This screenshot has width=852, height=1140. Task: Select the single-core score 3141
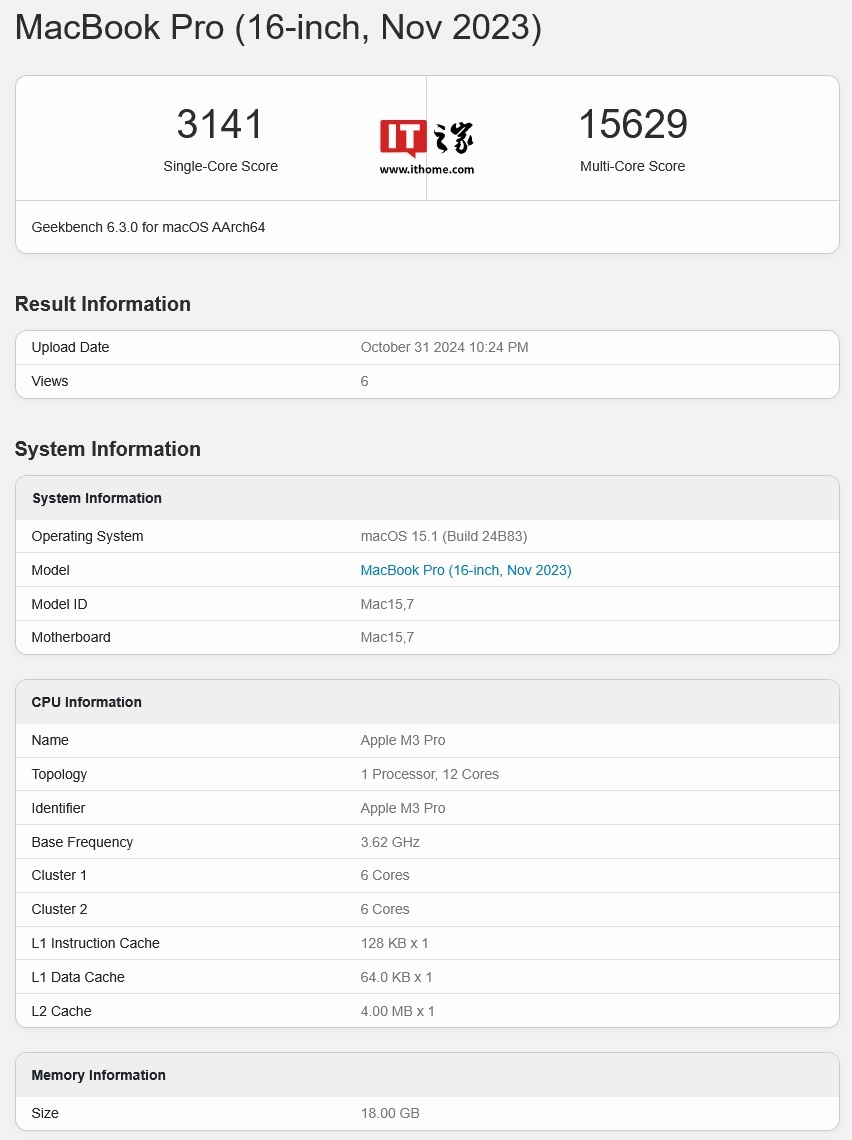[220, 125]
